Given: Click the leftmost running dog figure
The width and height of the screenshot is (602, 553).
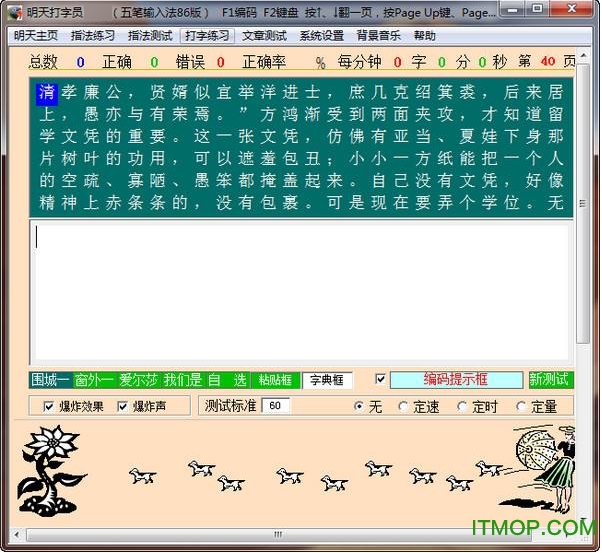Looking at the screenshot, I should click(143, 476).
